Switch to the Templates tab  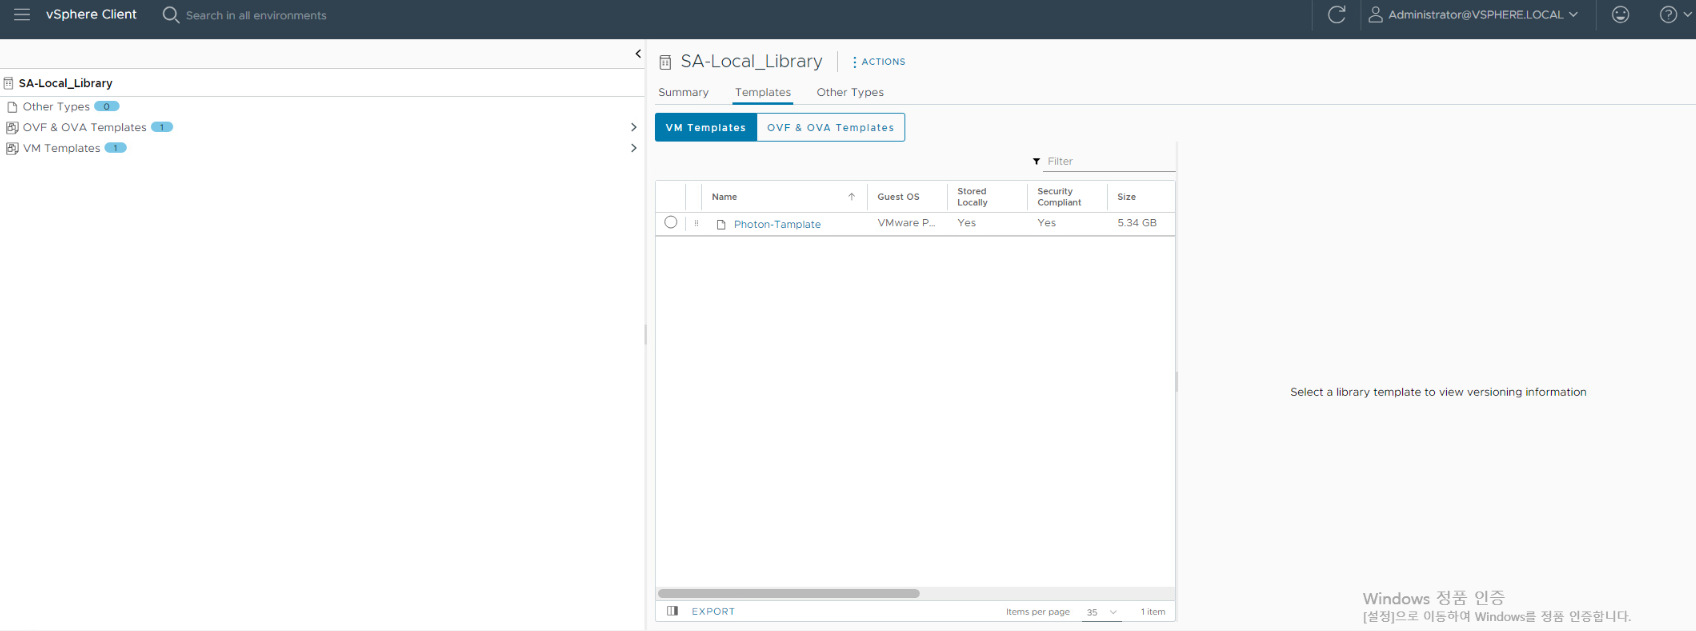click(763, 92)
